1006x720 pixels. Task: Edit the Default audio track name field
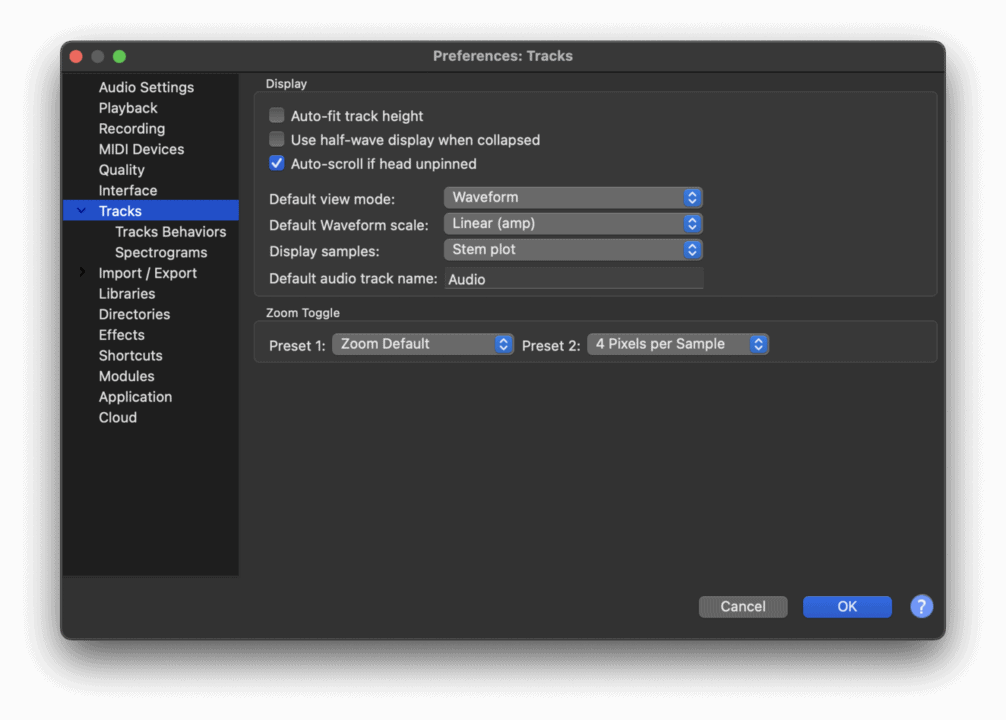click(573, 279)
